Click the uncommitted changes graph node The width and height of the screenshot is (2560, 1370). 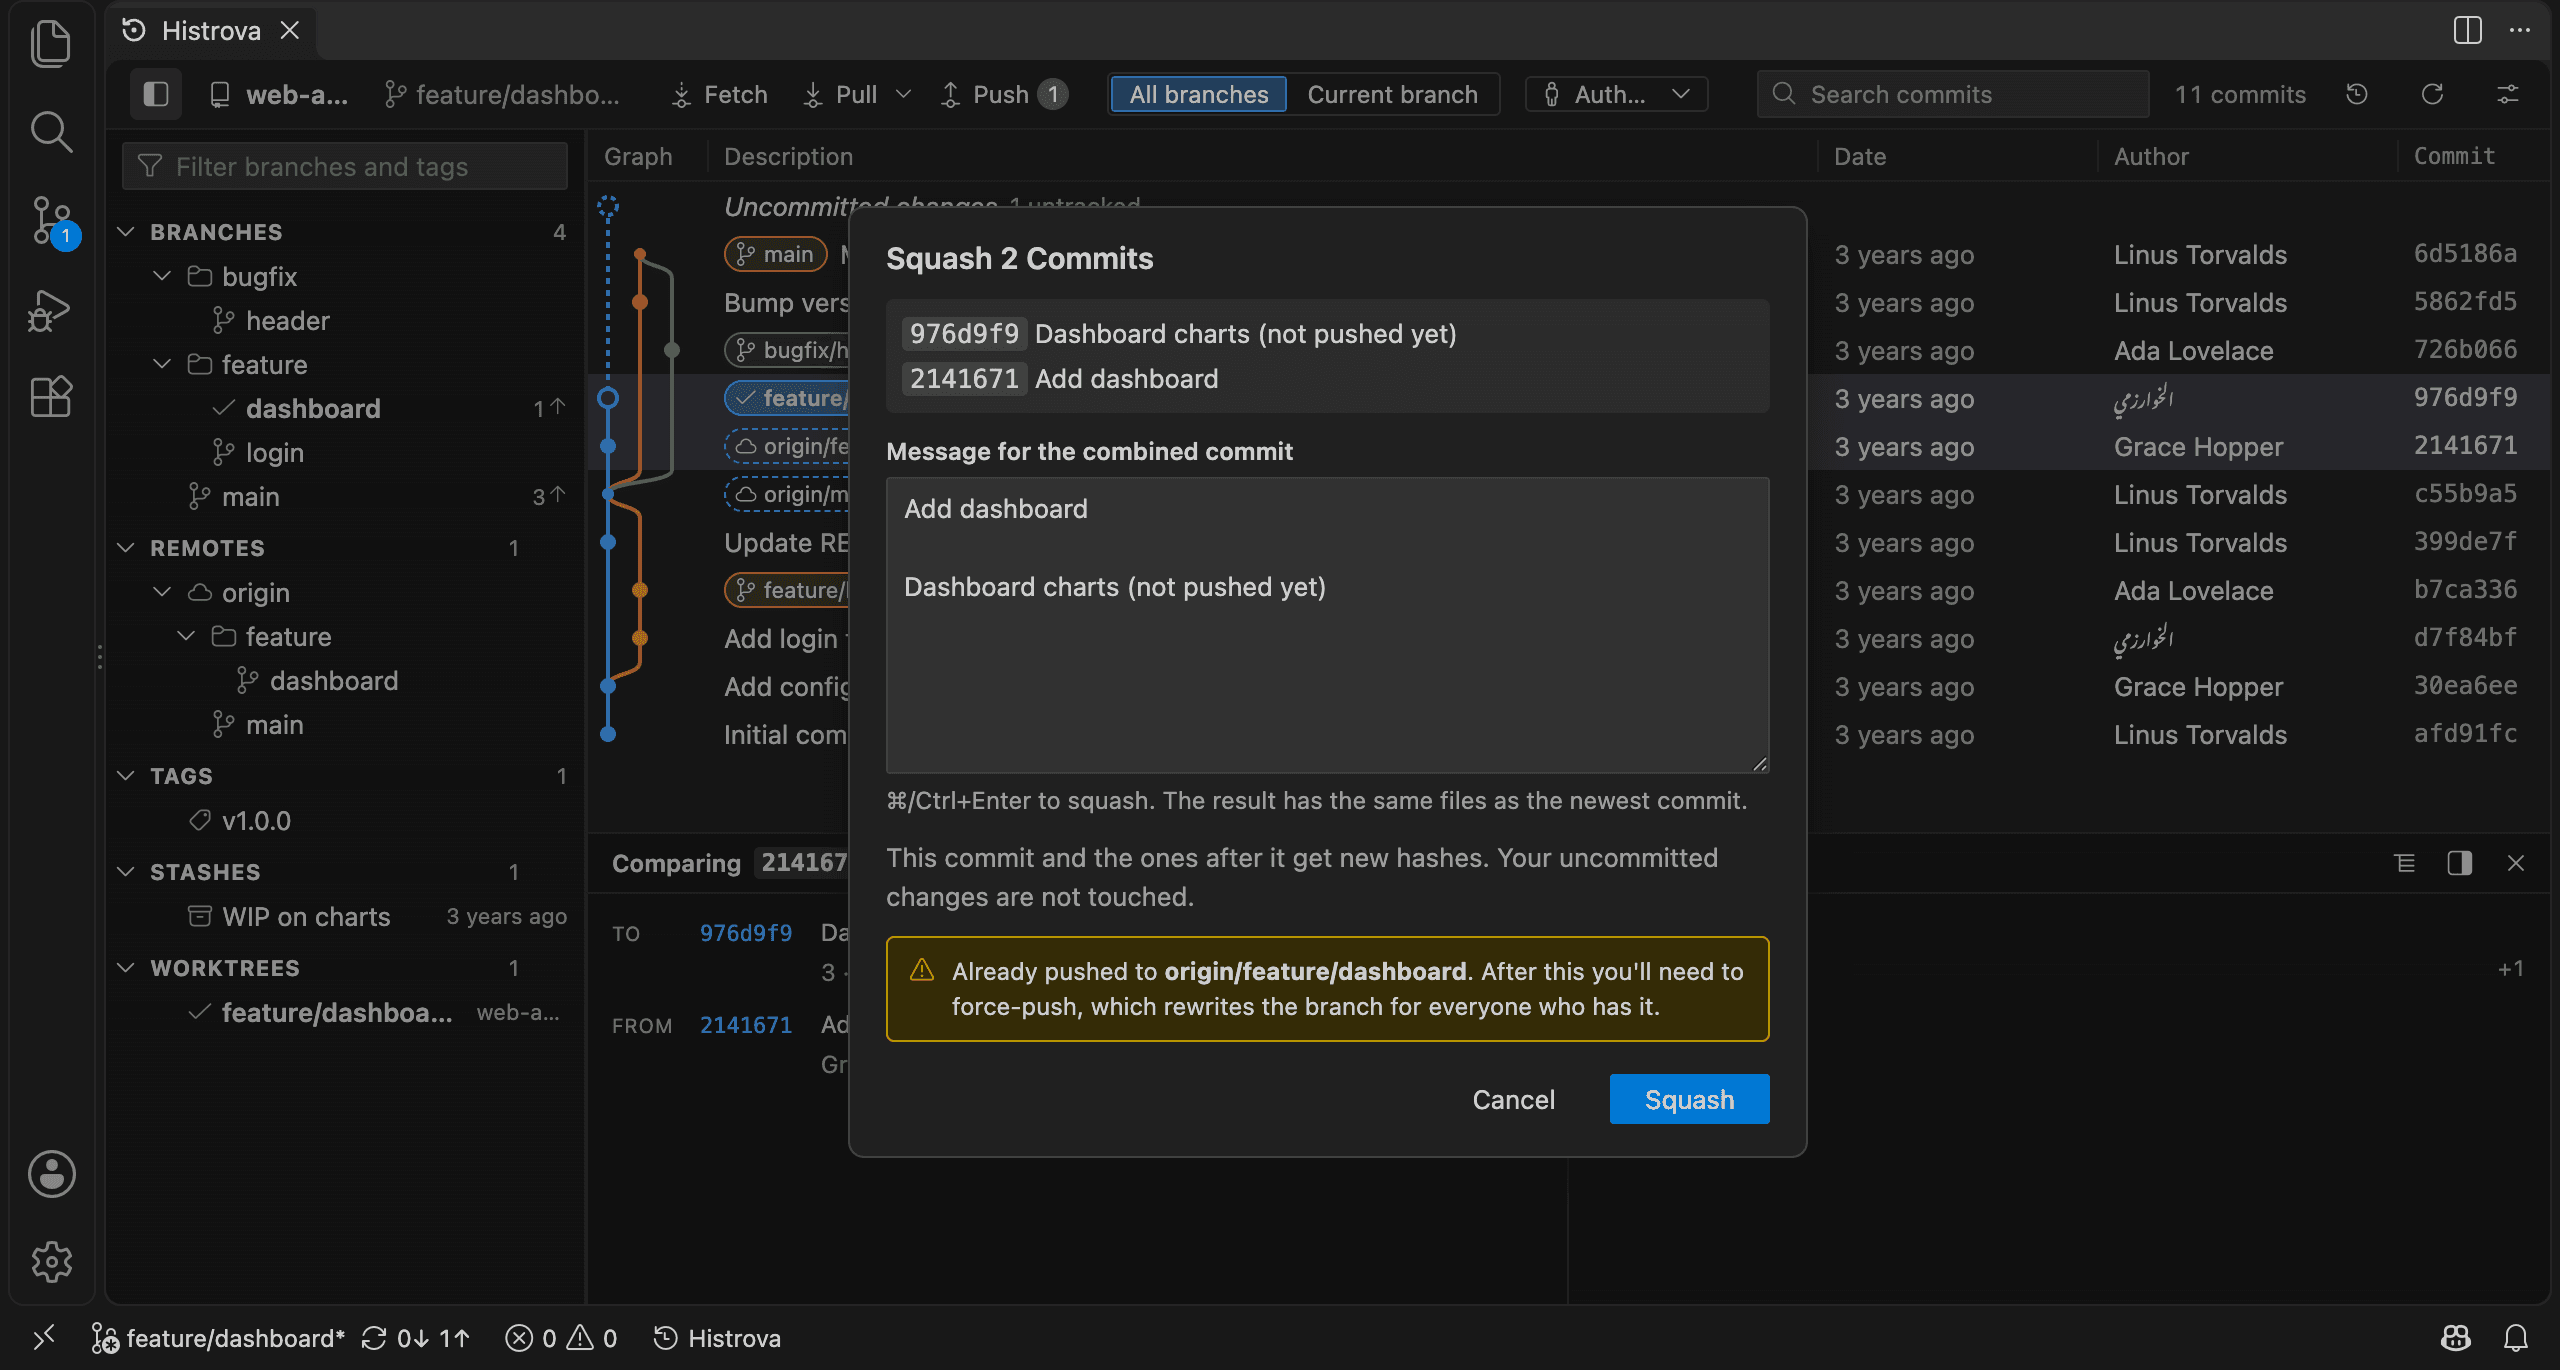tap(608, 207)
